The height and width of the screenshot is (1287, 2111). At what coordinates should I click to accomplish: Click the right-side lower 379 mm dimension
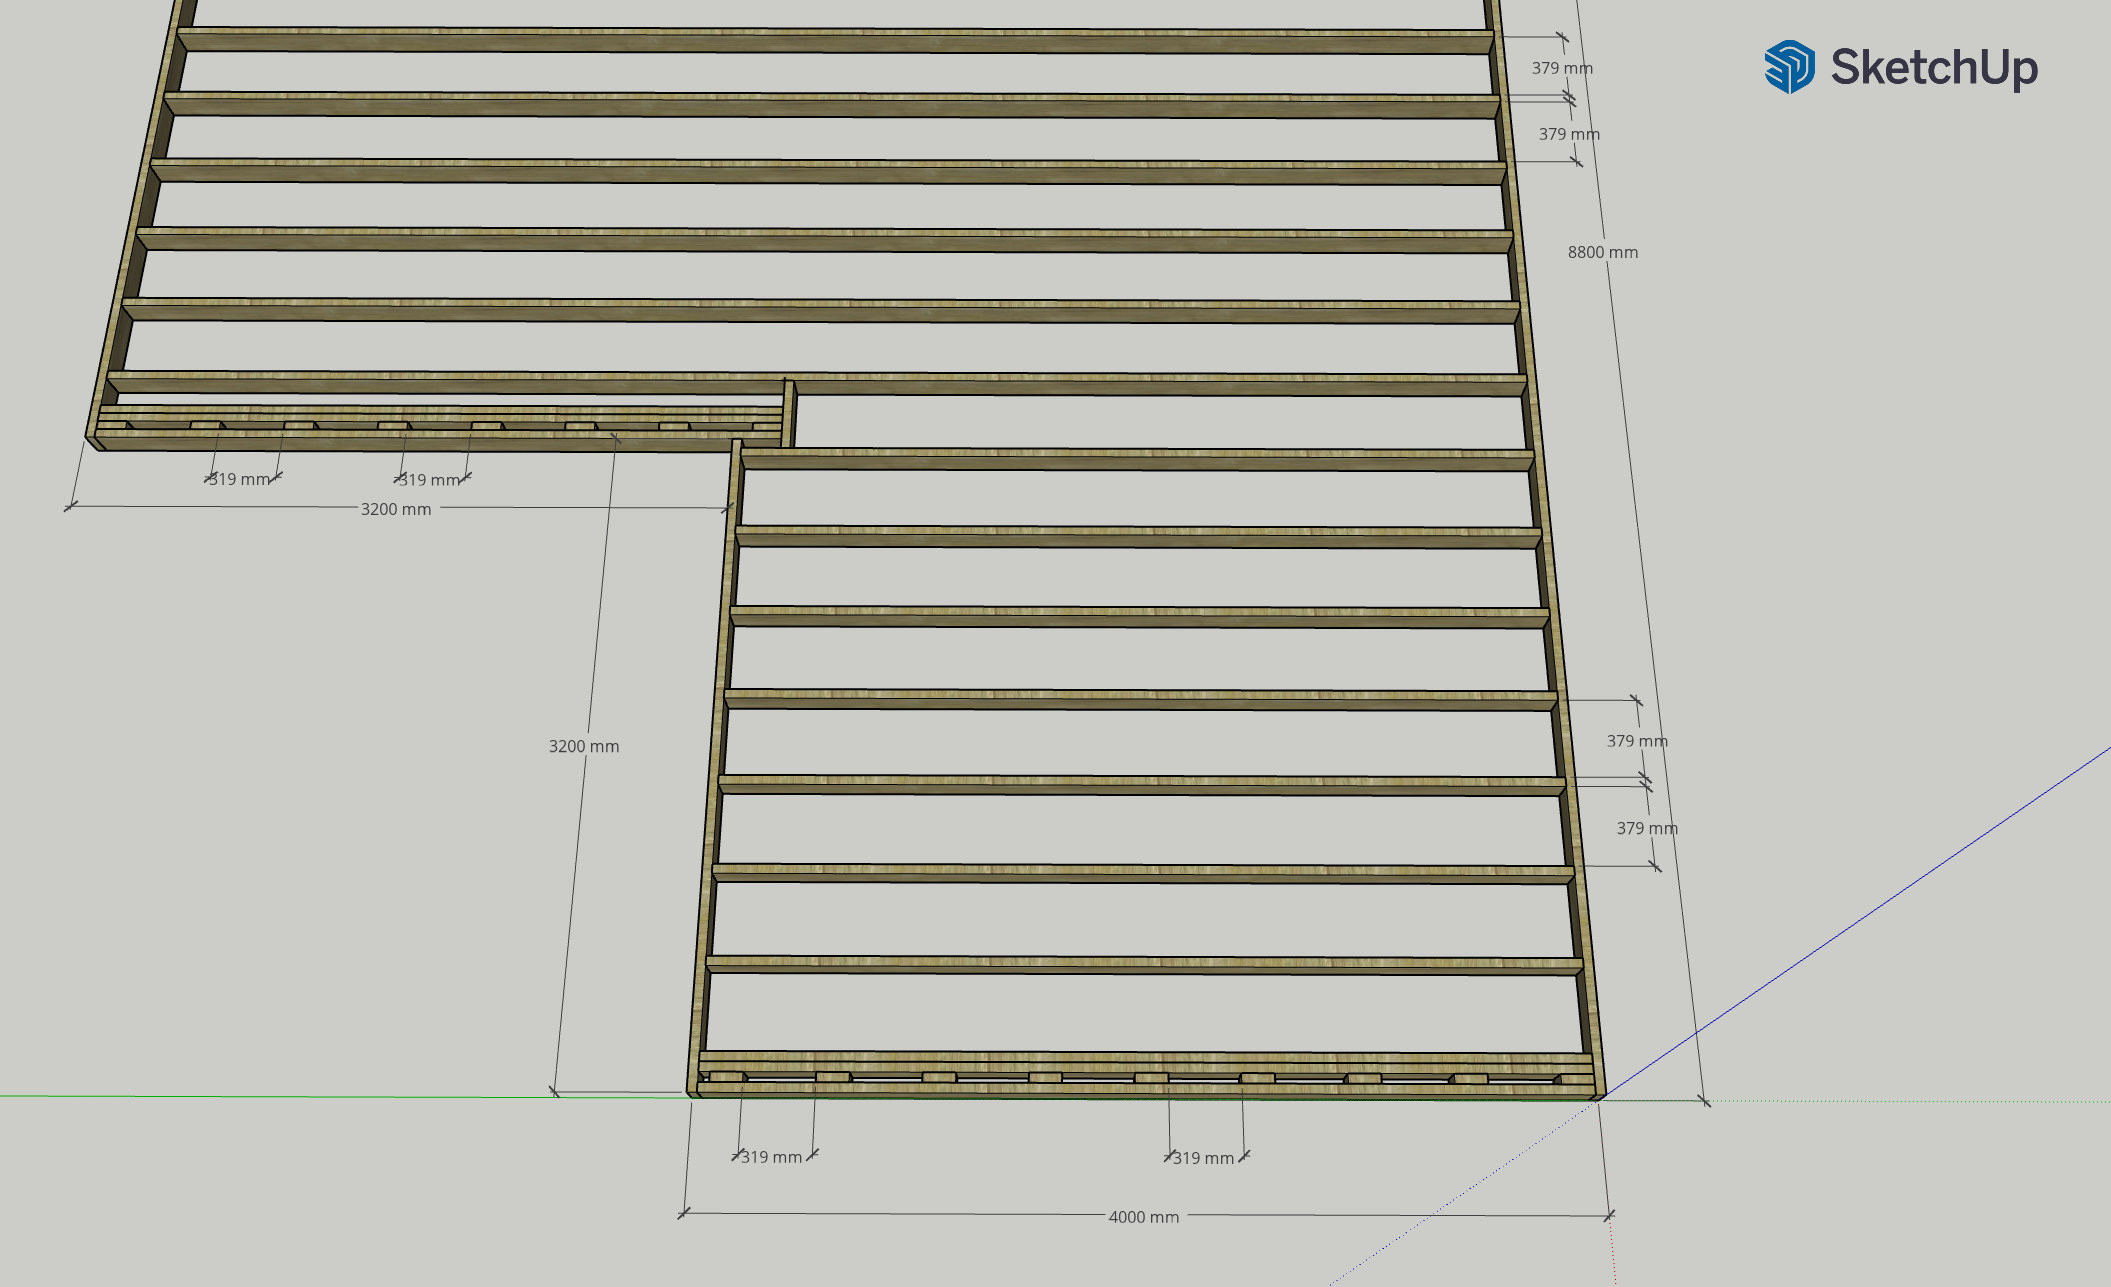pos(1645,827)
